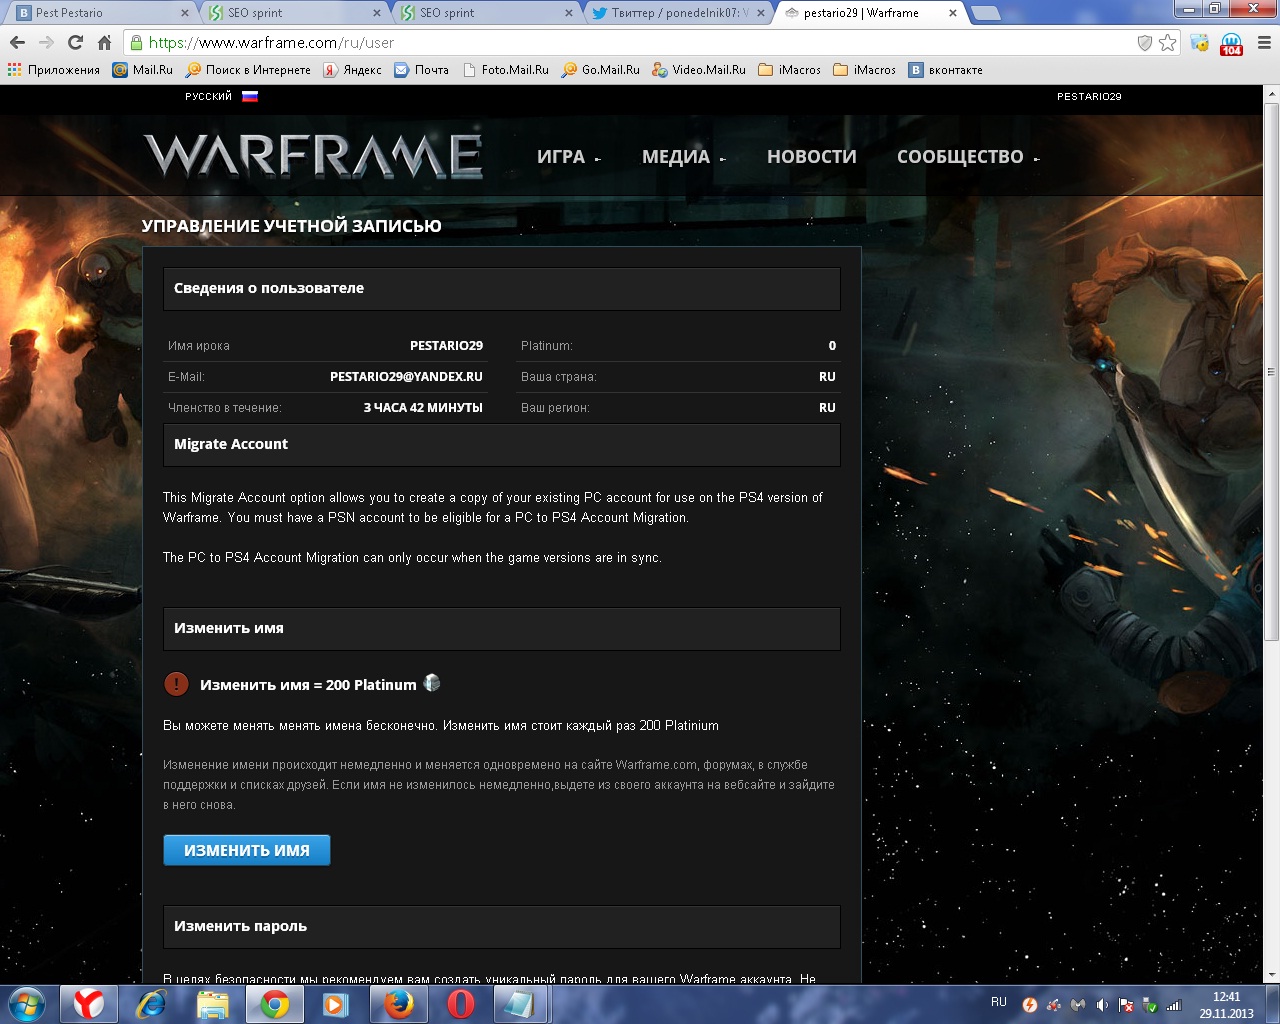The image size is (1280, 1024).
Task: Click the Warframe logo
Action: [313, 156]
